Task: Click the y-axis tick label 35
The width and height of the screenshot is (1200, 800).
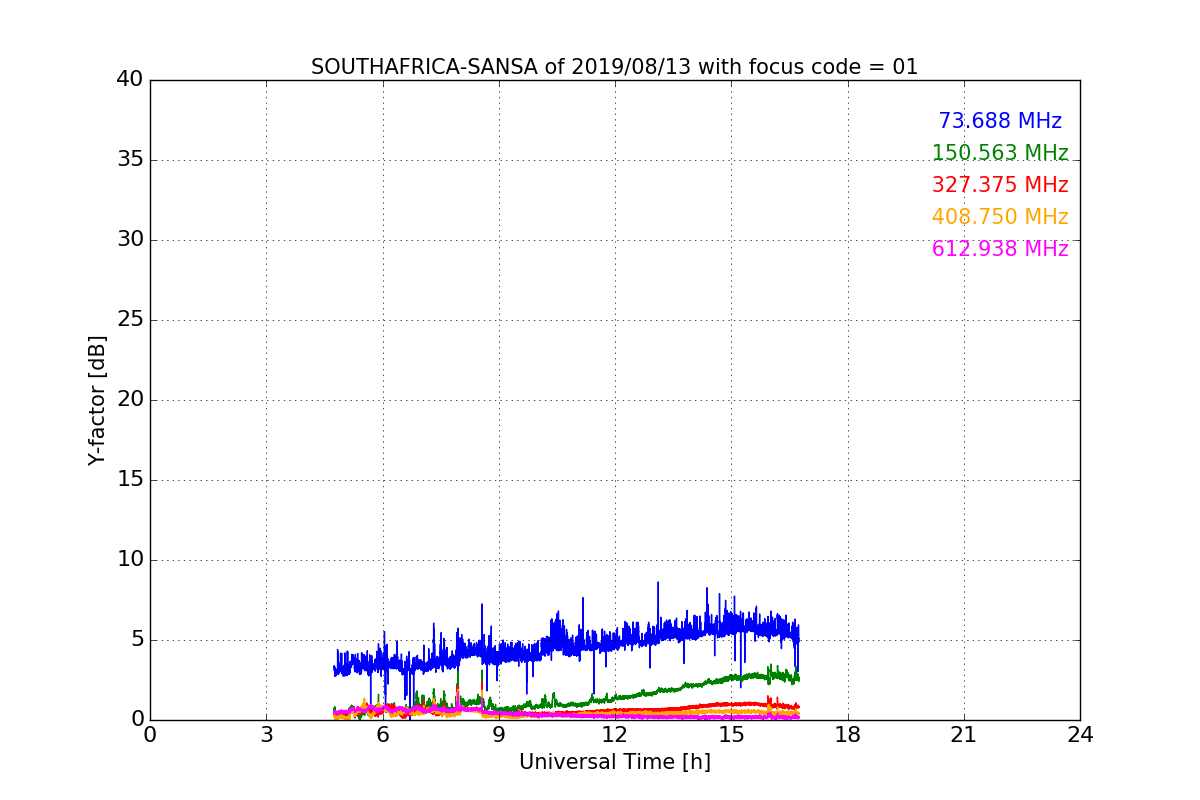Action: (x=130, y=160)
